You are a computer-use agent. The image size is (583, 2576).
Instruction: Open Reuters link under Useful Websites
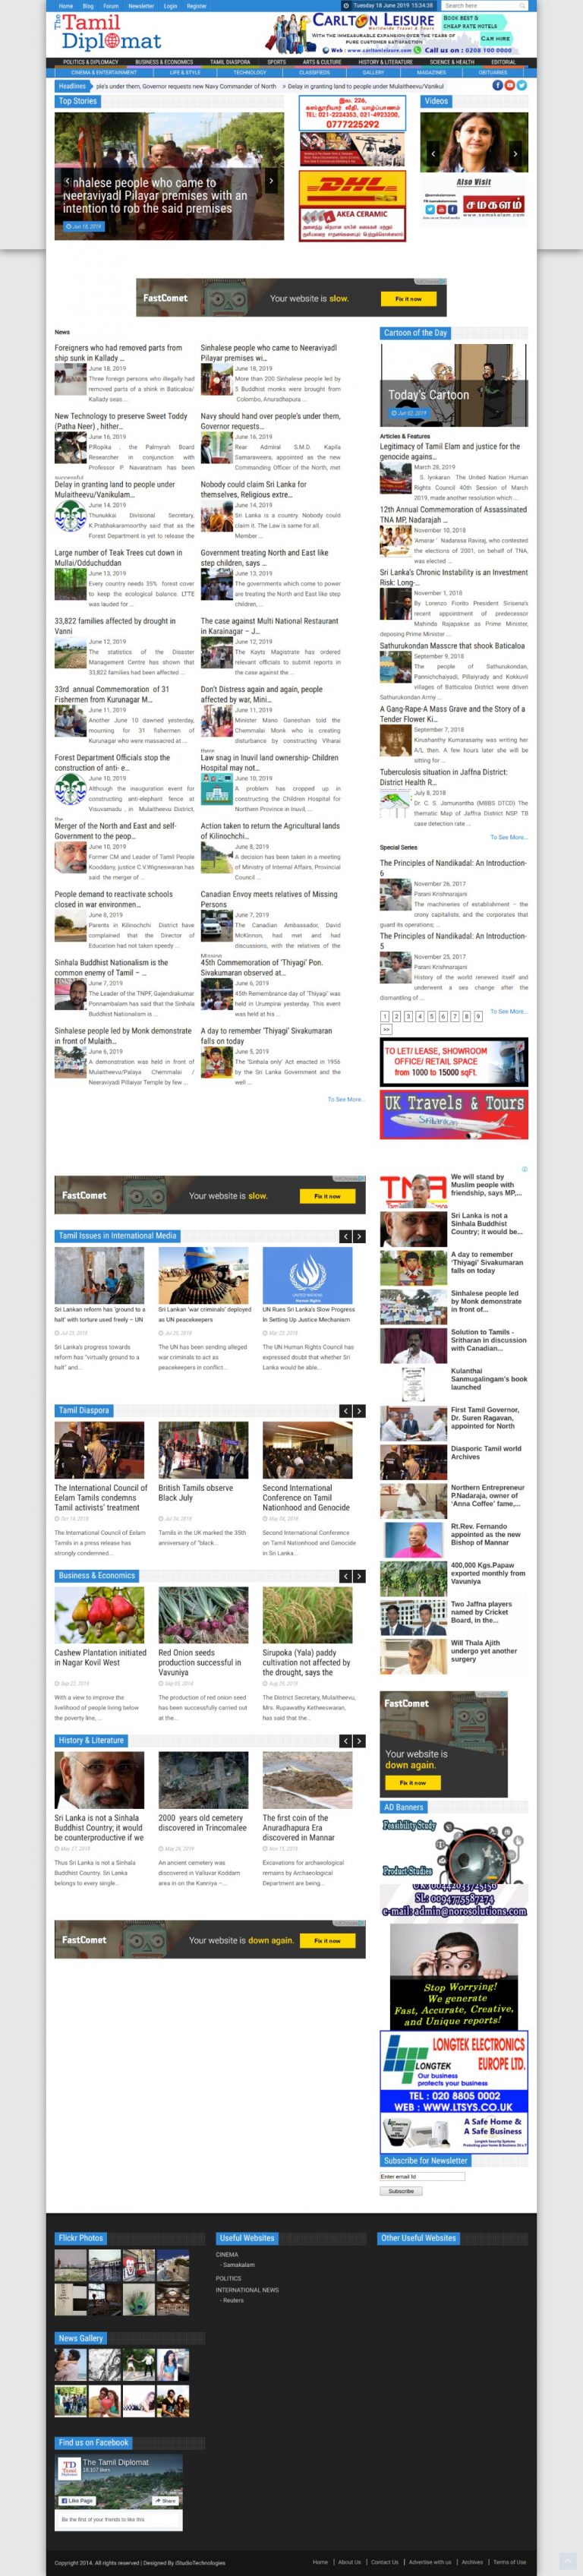[233, 2300]
